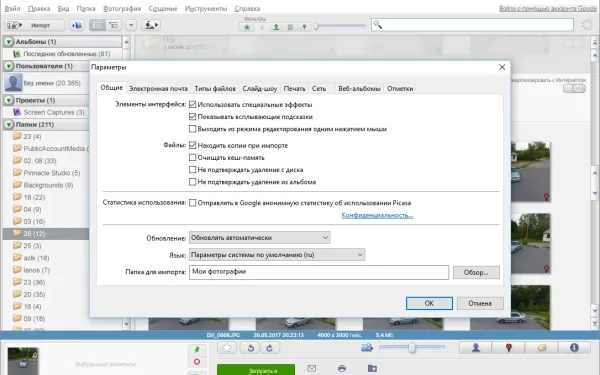The image size is (600, 375).
Task: Collapse the 'Пользователи (1)' section
Action: tap(8, 66)
